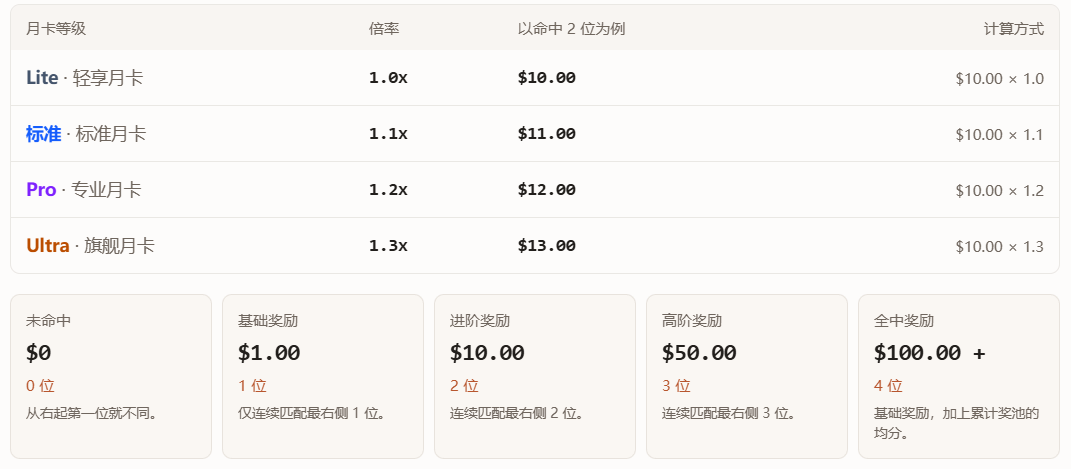Viewport: 1071px width, 469px height.
Task: Select the 标准 标准月卡 row label
Action: (x=86, y=134)
